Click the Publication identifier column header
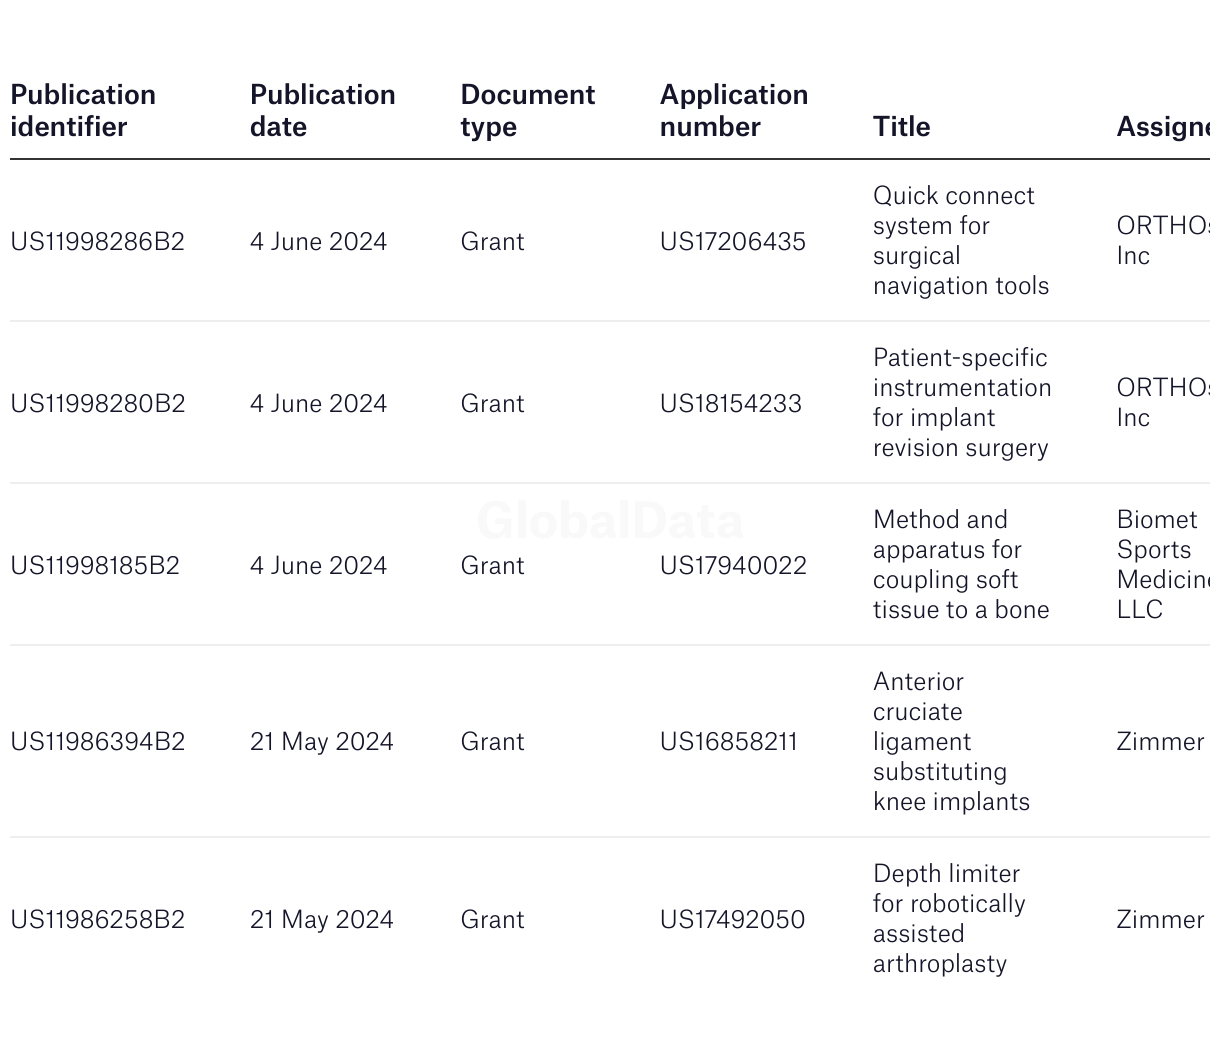The image size is (1220, 1040). coord(83,111)
